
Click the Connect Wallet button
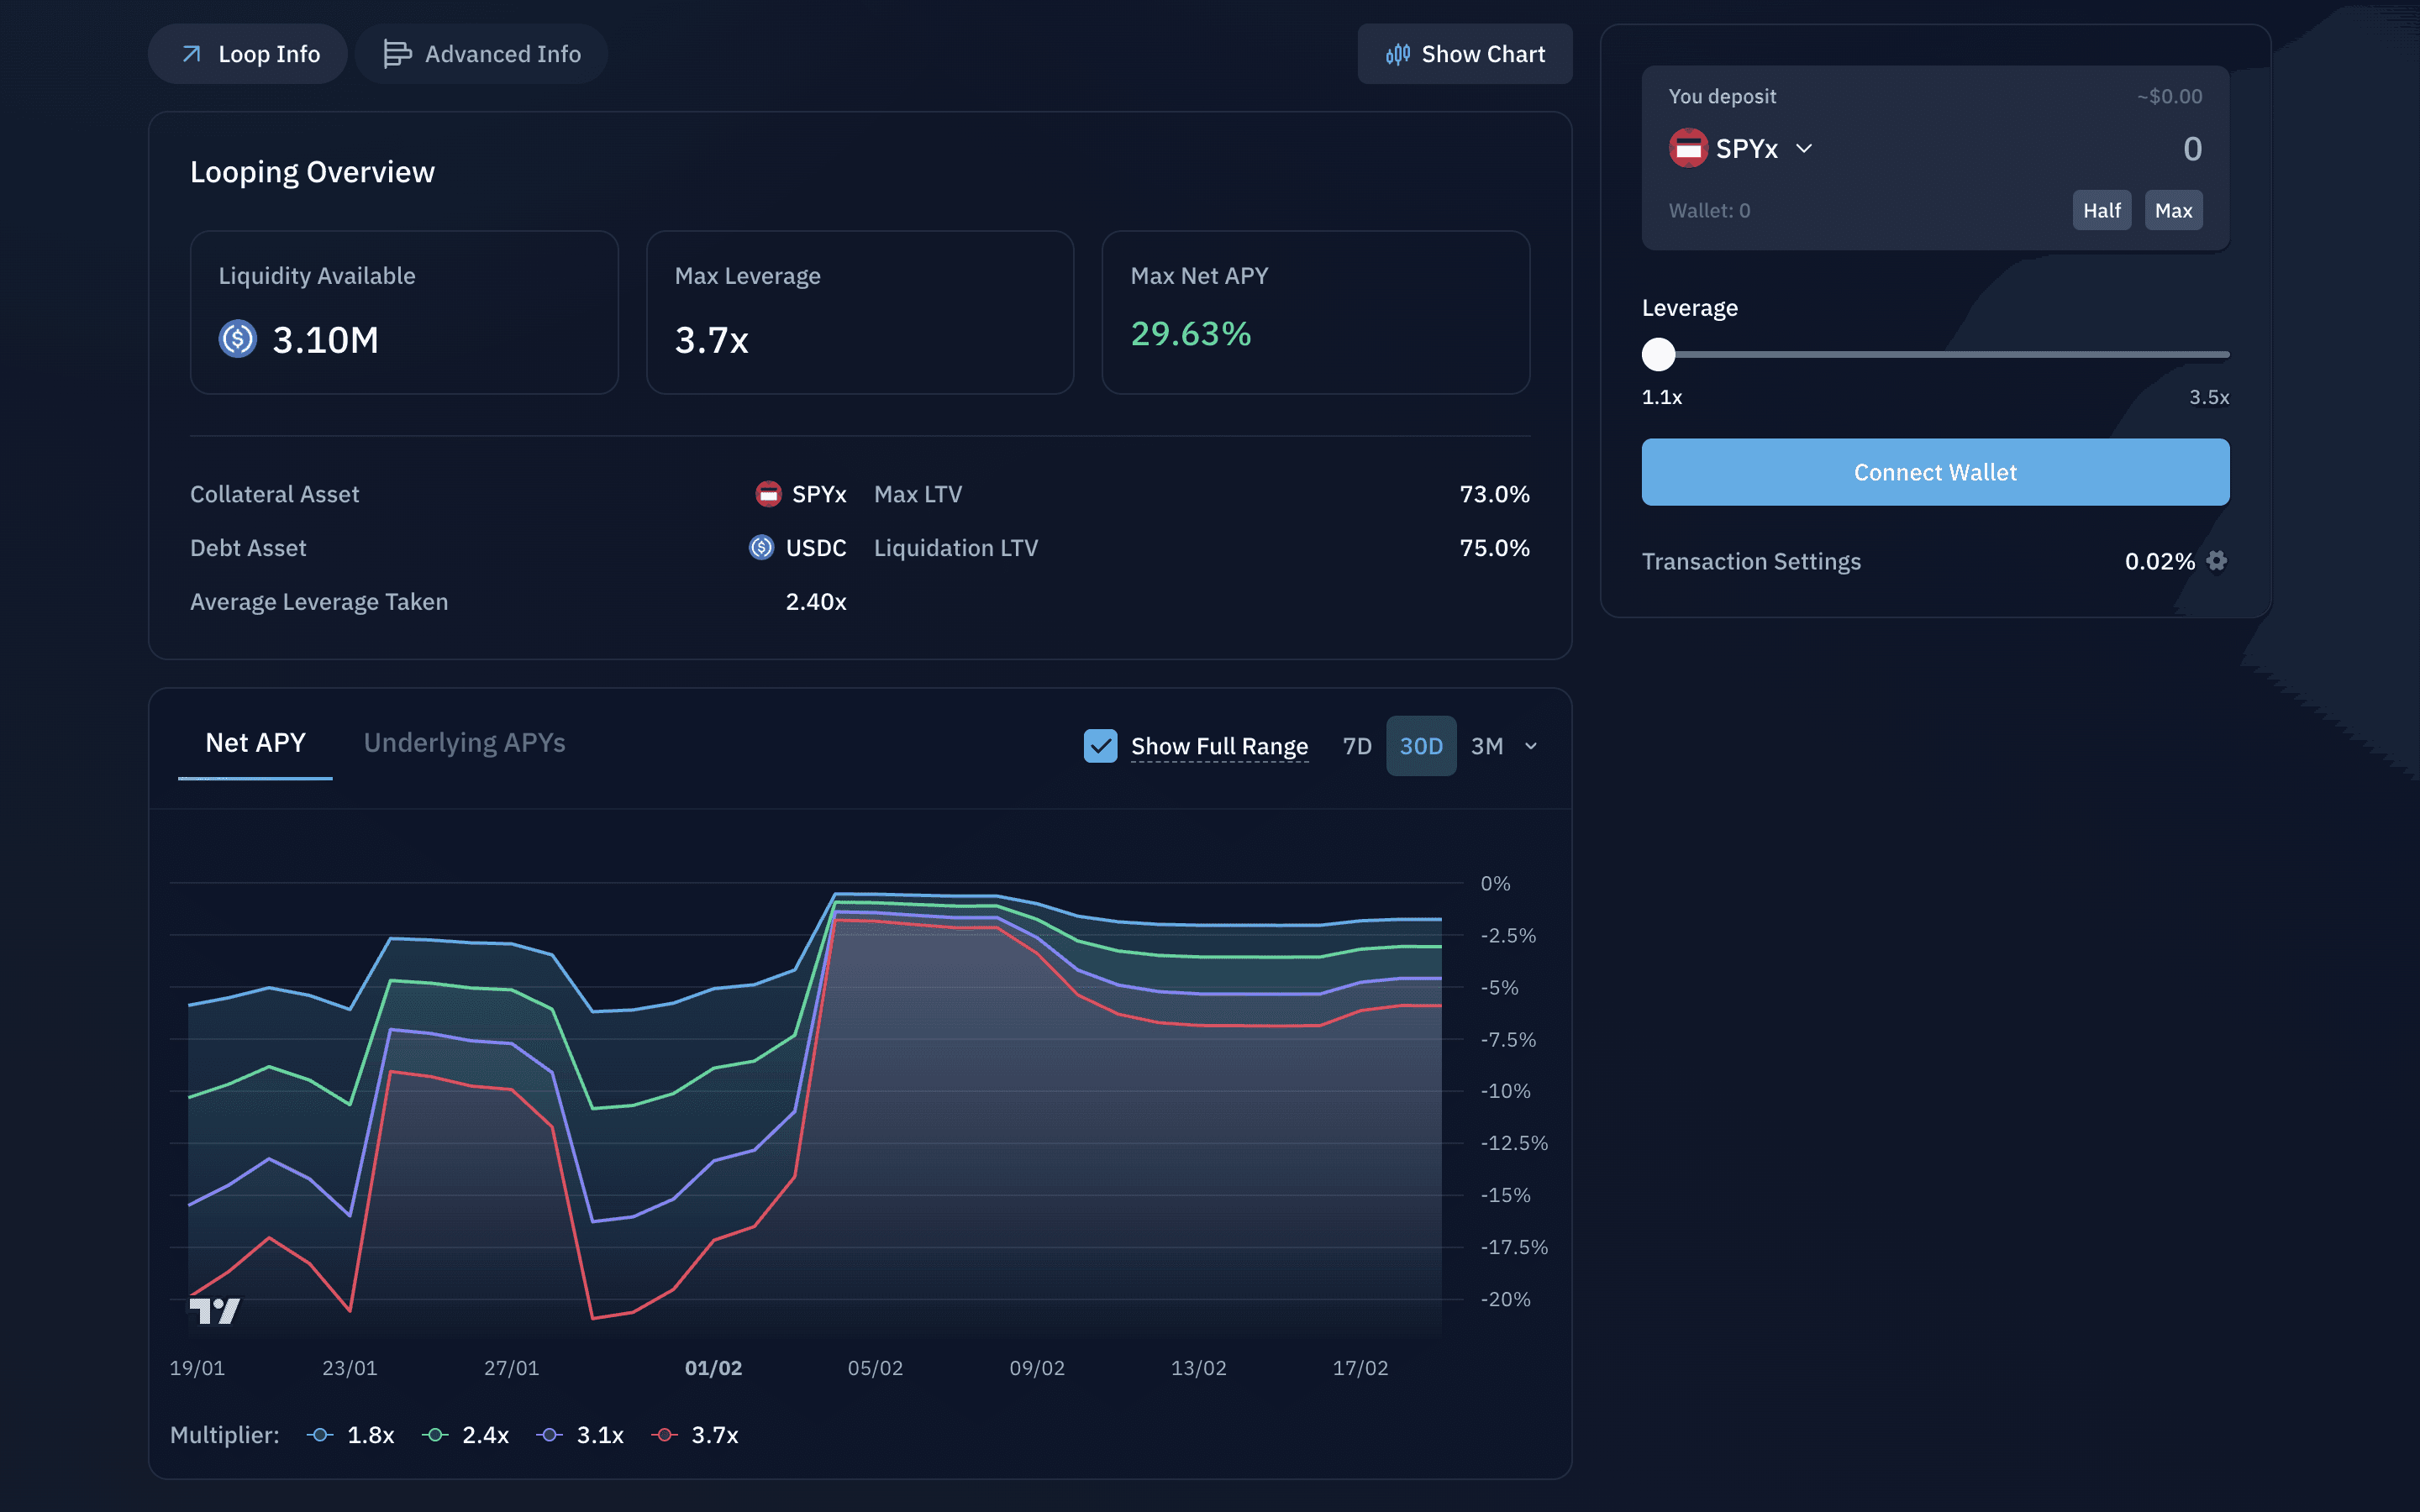point(1935,472)
